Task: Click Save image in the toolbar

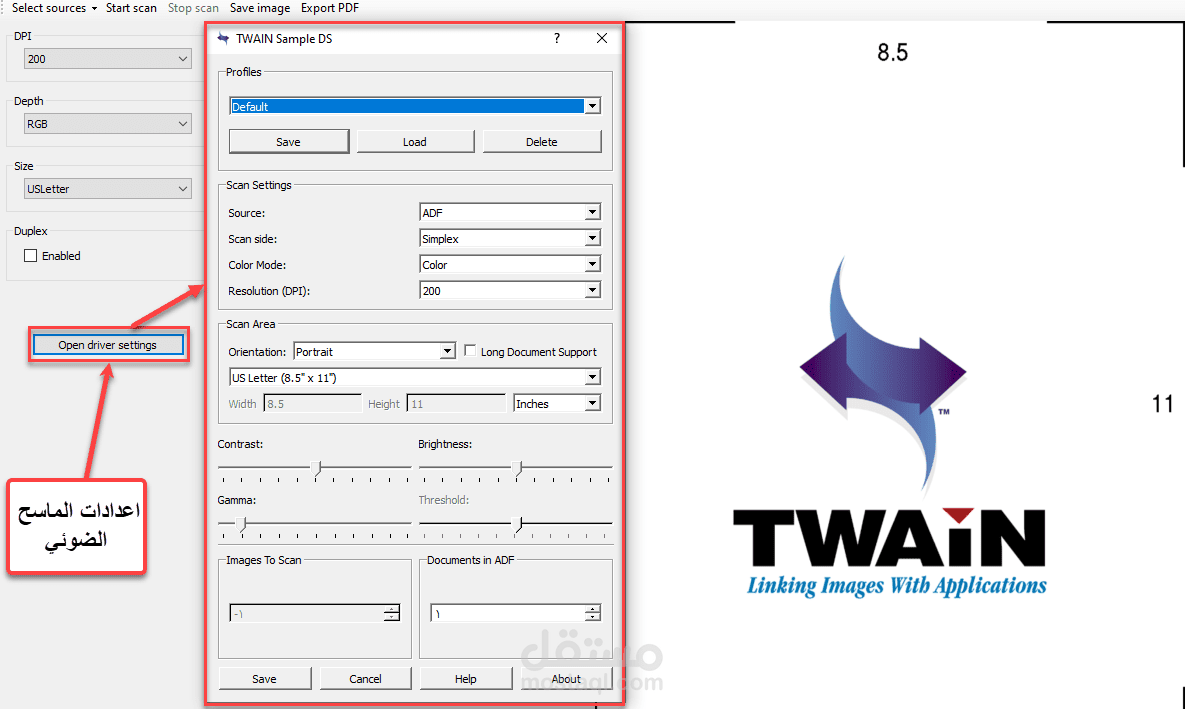Action: point(259,8)
